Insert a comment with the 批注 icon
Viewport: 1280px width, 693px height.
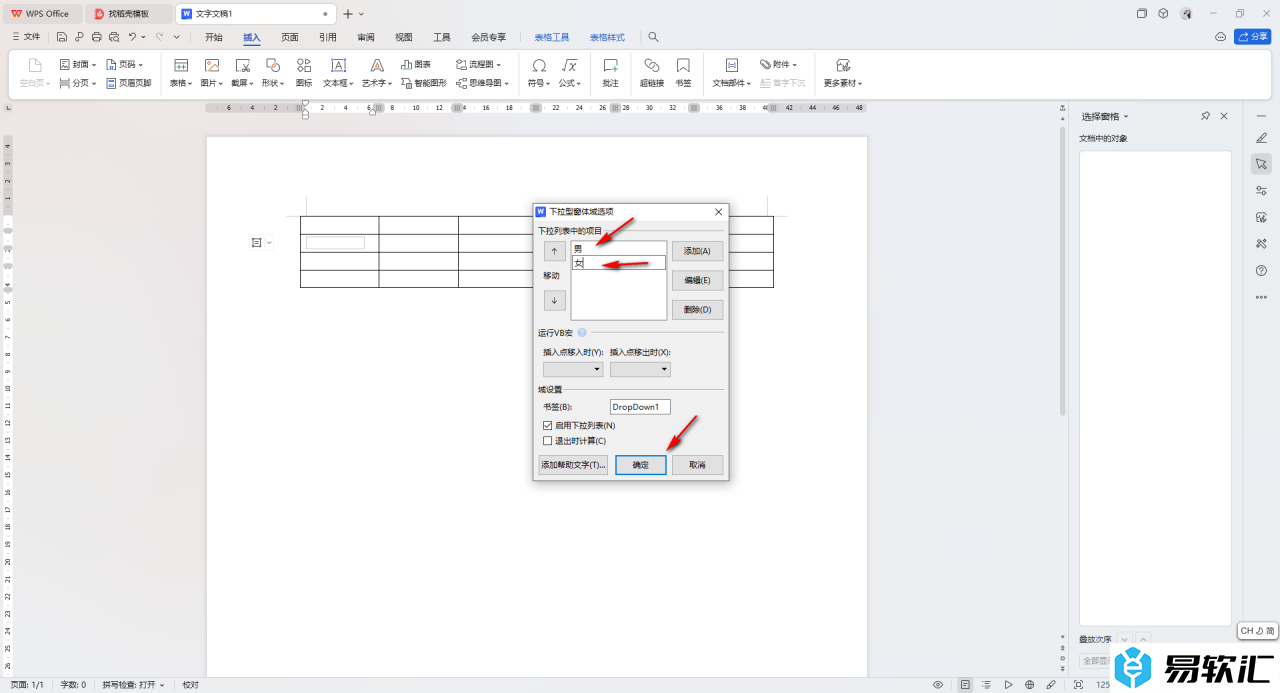point(610,71)
